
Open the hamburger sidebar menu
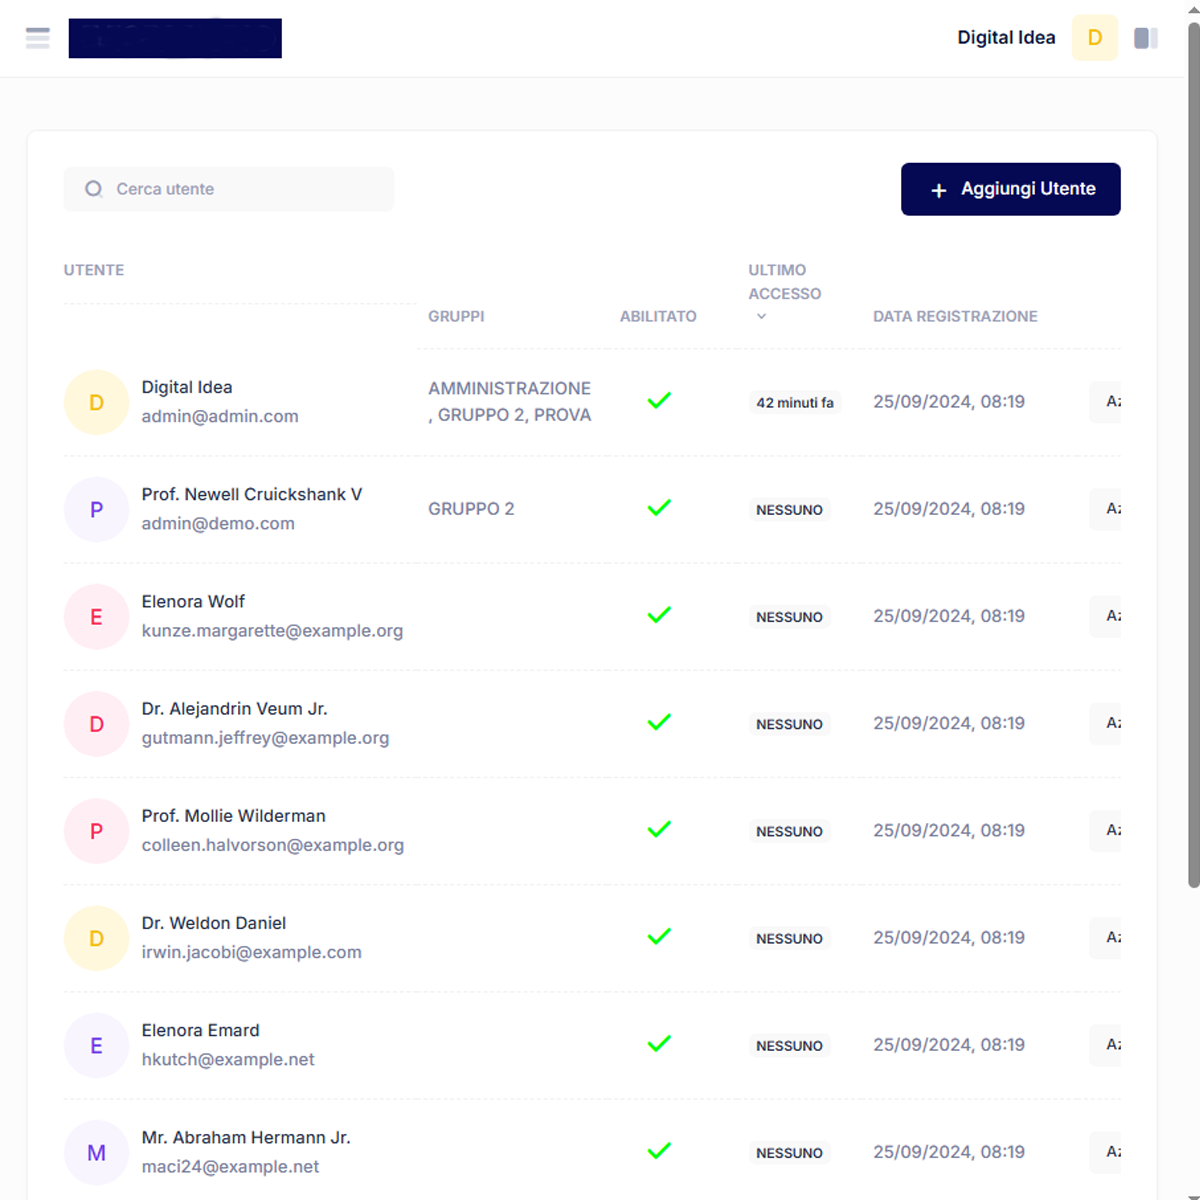(38, 38)
